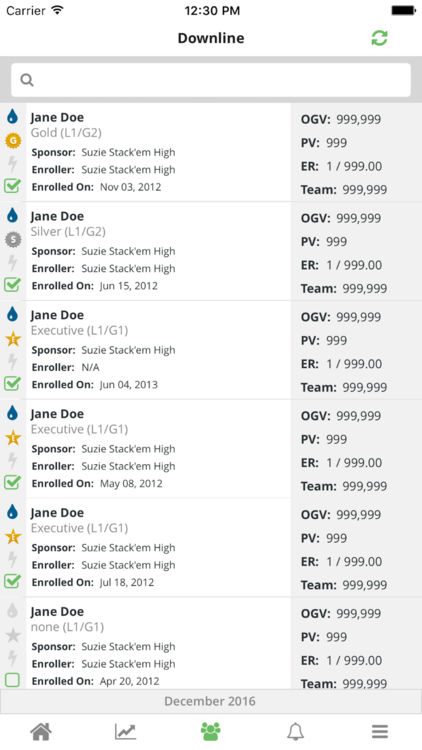The height and width of the screenshot is (750, 422).
Task: Tap blue droplet icon on Gold row
Action: [x=12, y=116]
